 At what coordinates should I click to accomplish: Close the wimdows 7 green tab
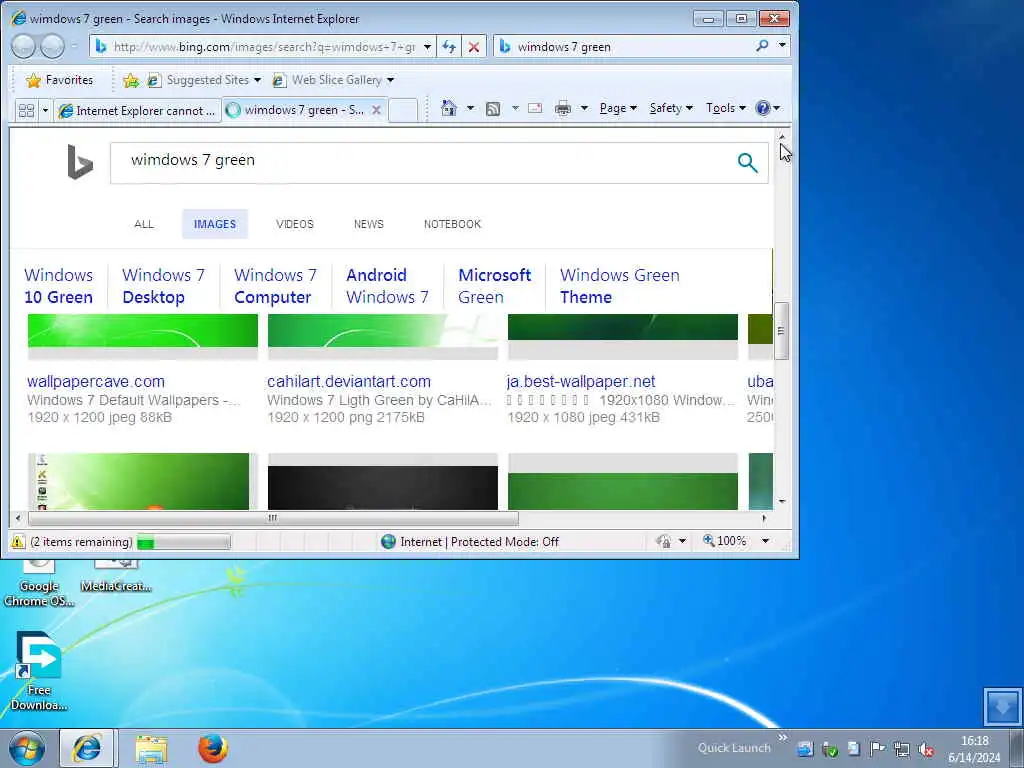coord(376,110)
